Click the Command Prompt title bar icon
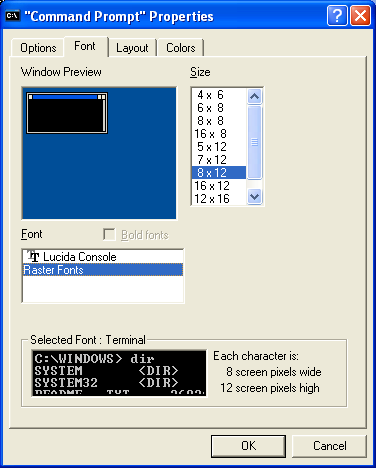Image resolution: width=376 pixels, height=468 pixels. (x=13, y=16)
